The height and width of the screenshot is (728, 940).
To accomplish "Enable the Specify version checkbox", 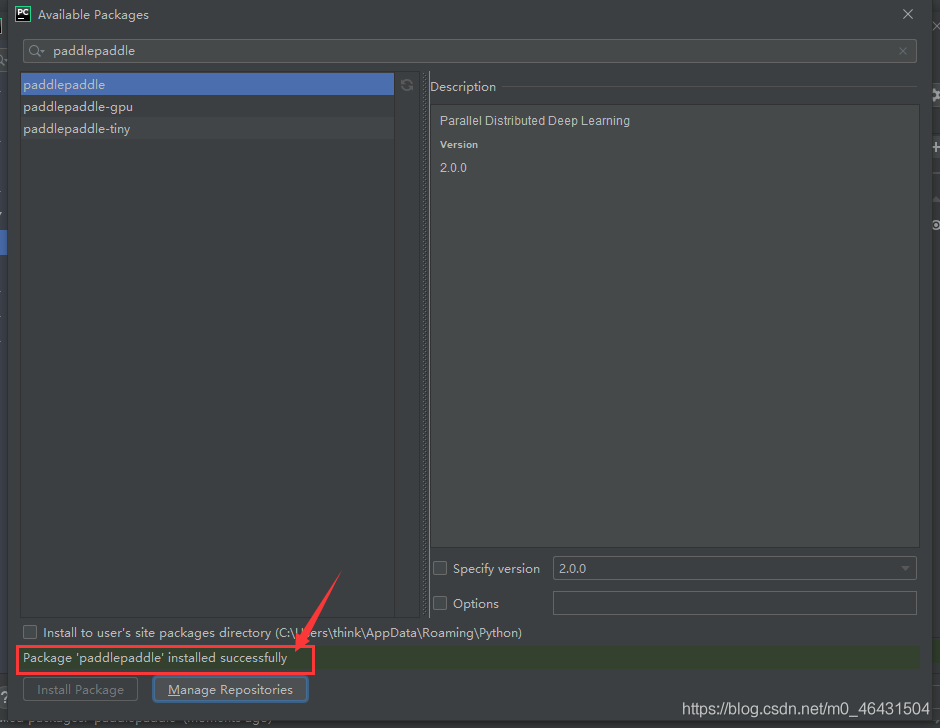I will point(440,569).
